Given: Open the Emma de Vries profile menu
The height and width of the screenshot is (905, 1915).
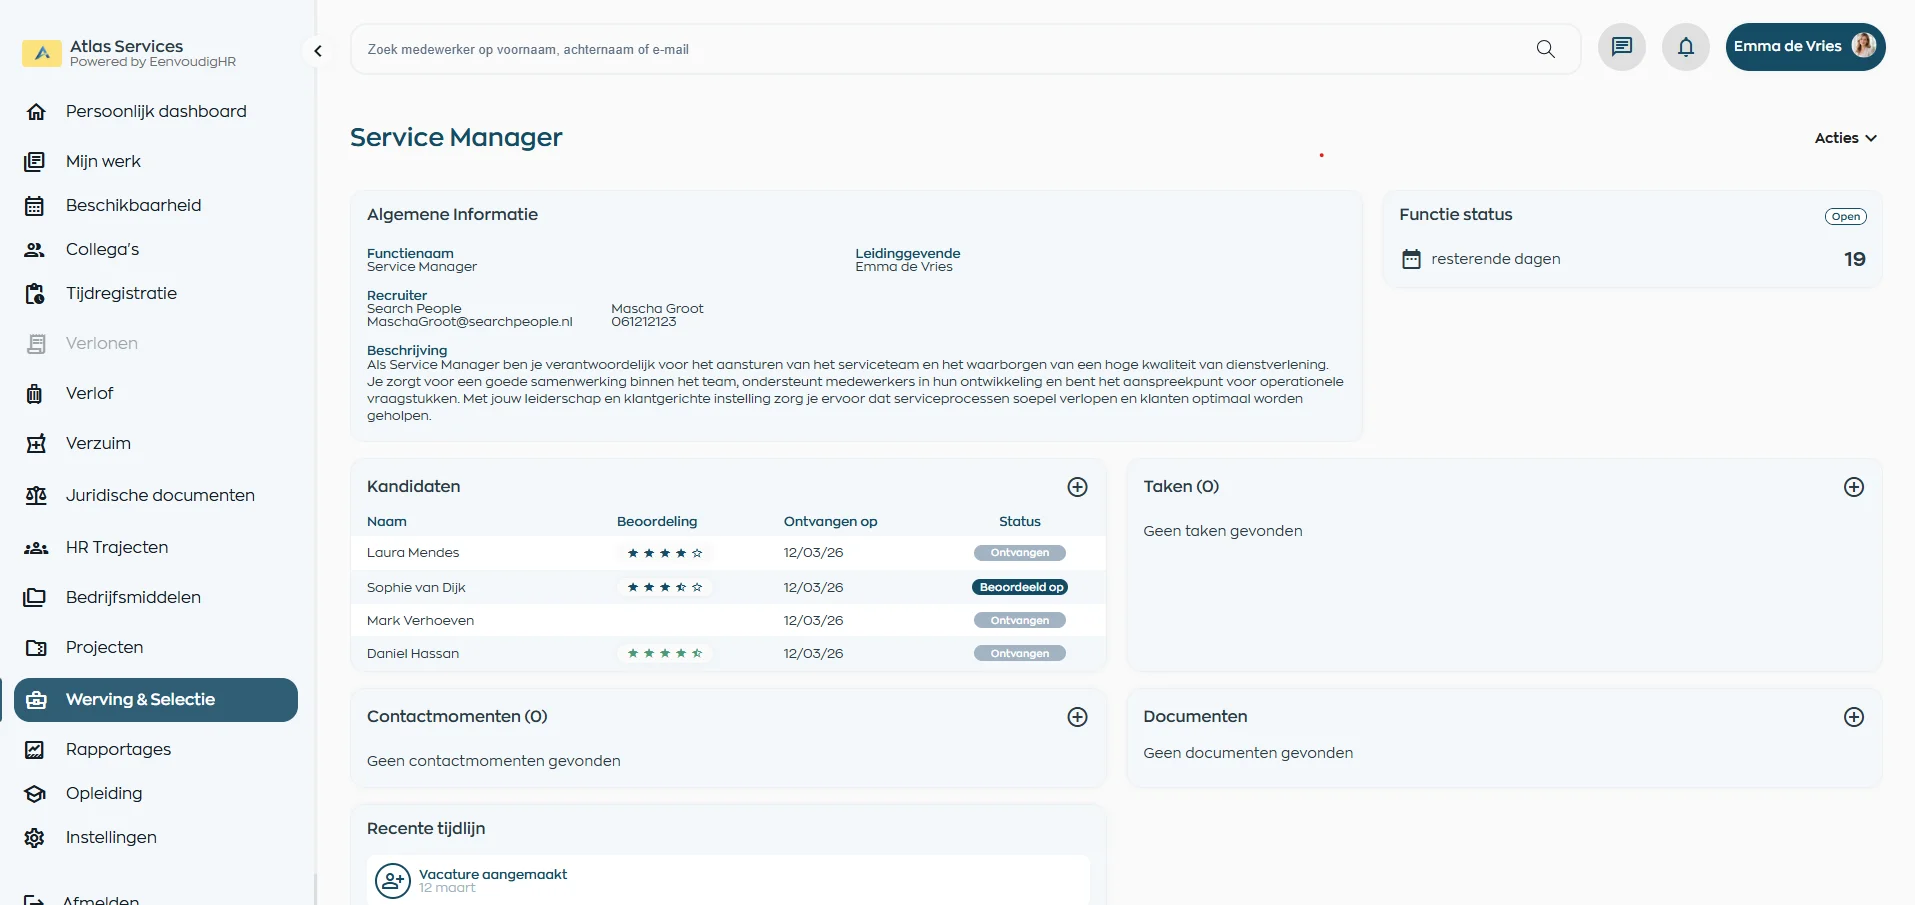Looking at the screenshot, I should (x=1804, y=46).
